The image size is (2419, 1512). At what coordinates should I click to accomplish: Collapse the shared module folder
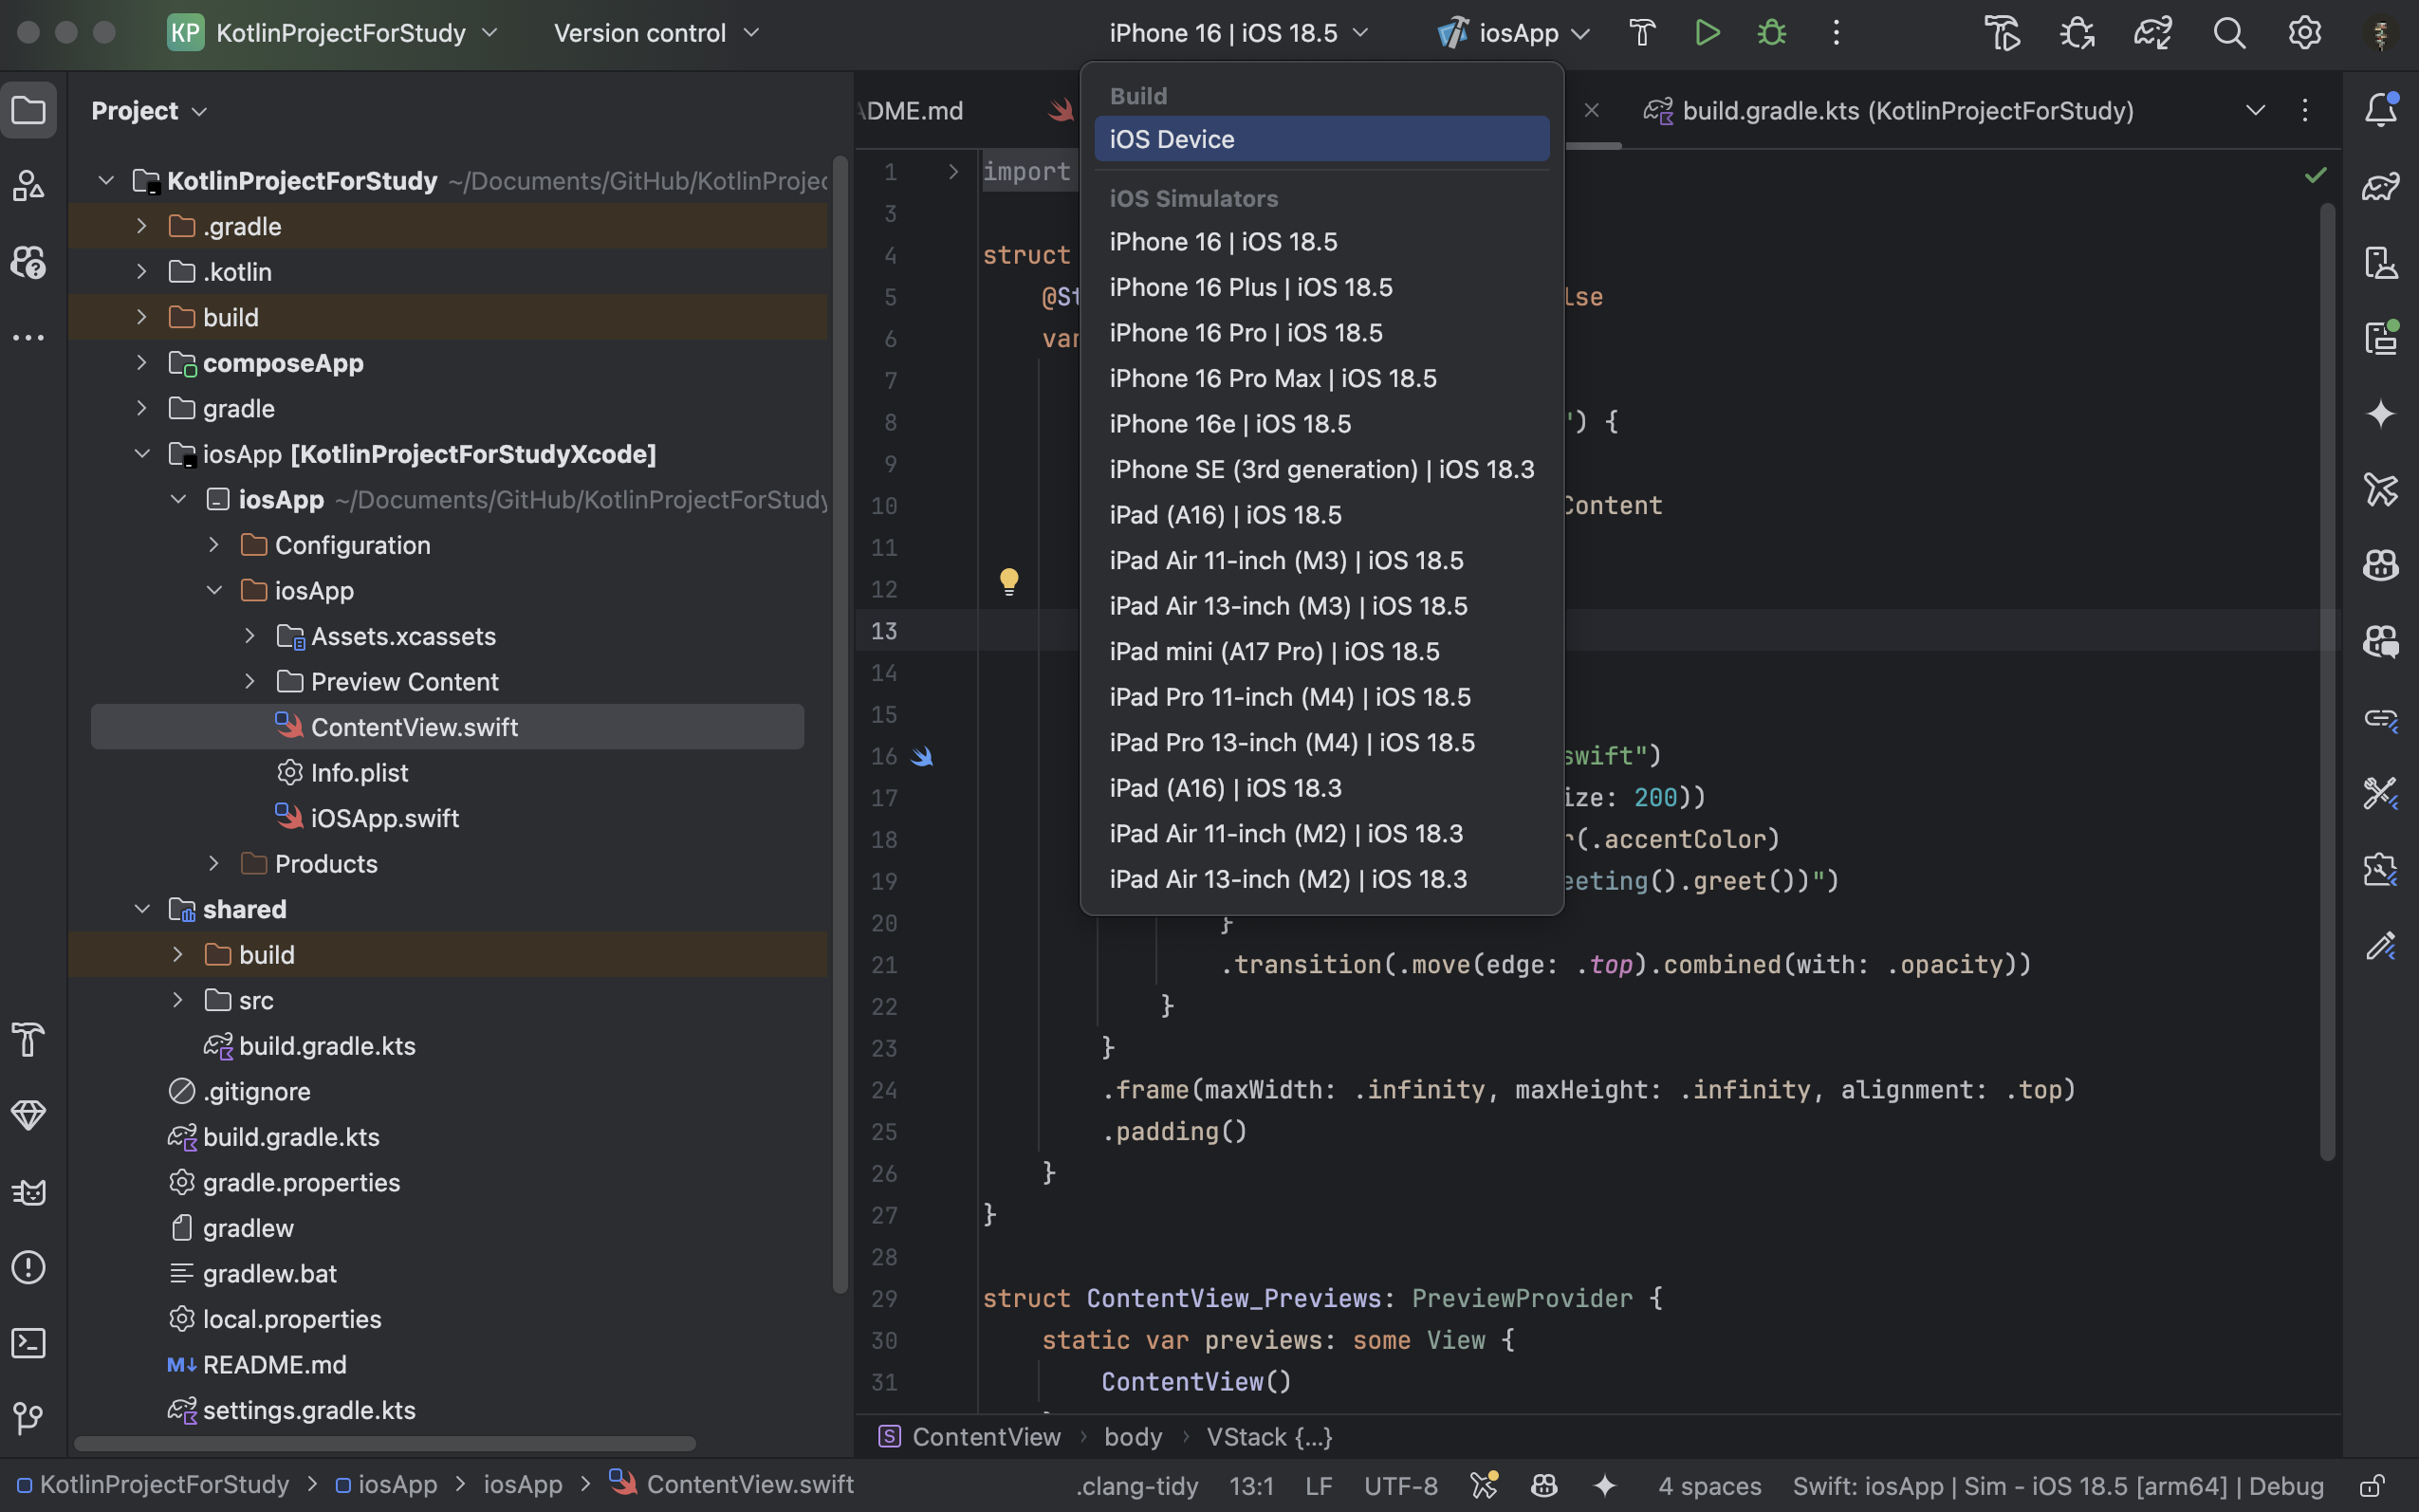pos(142,909)
